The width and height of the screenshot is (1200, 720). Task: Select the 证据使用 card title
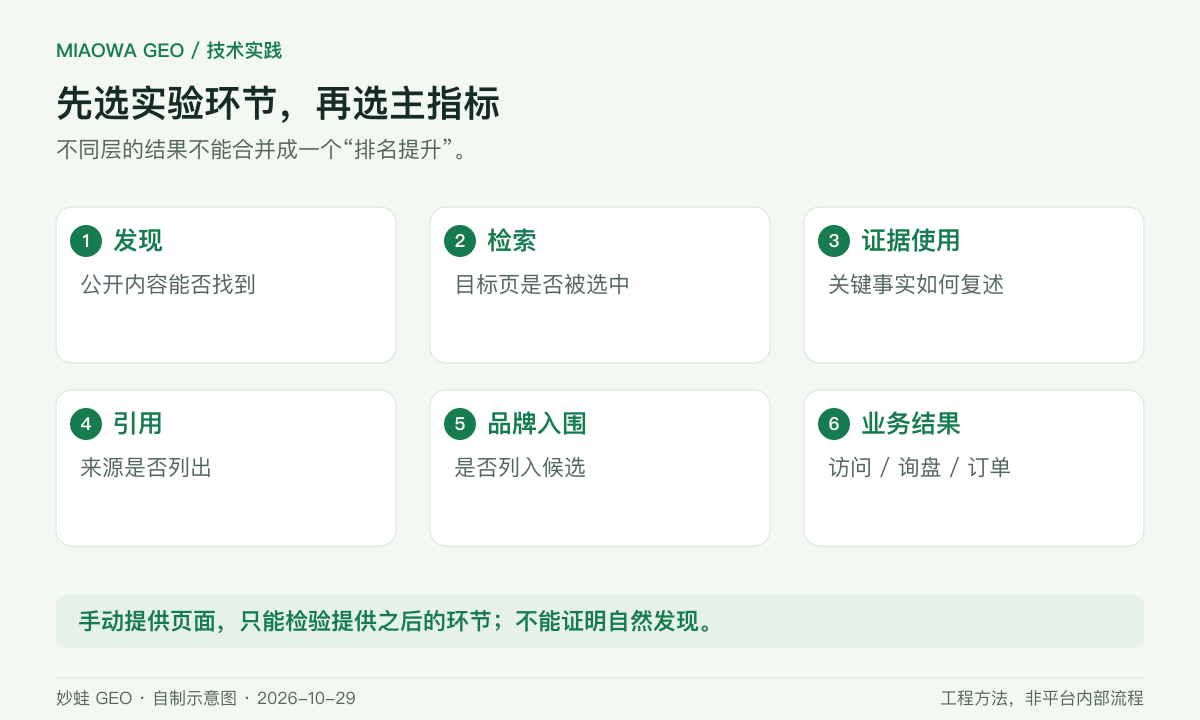coord(911,241)
